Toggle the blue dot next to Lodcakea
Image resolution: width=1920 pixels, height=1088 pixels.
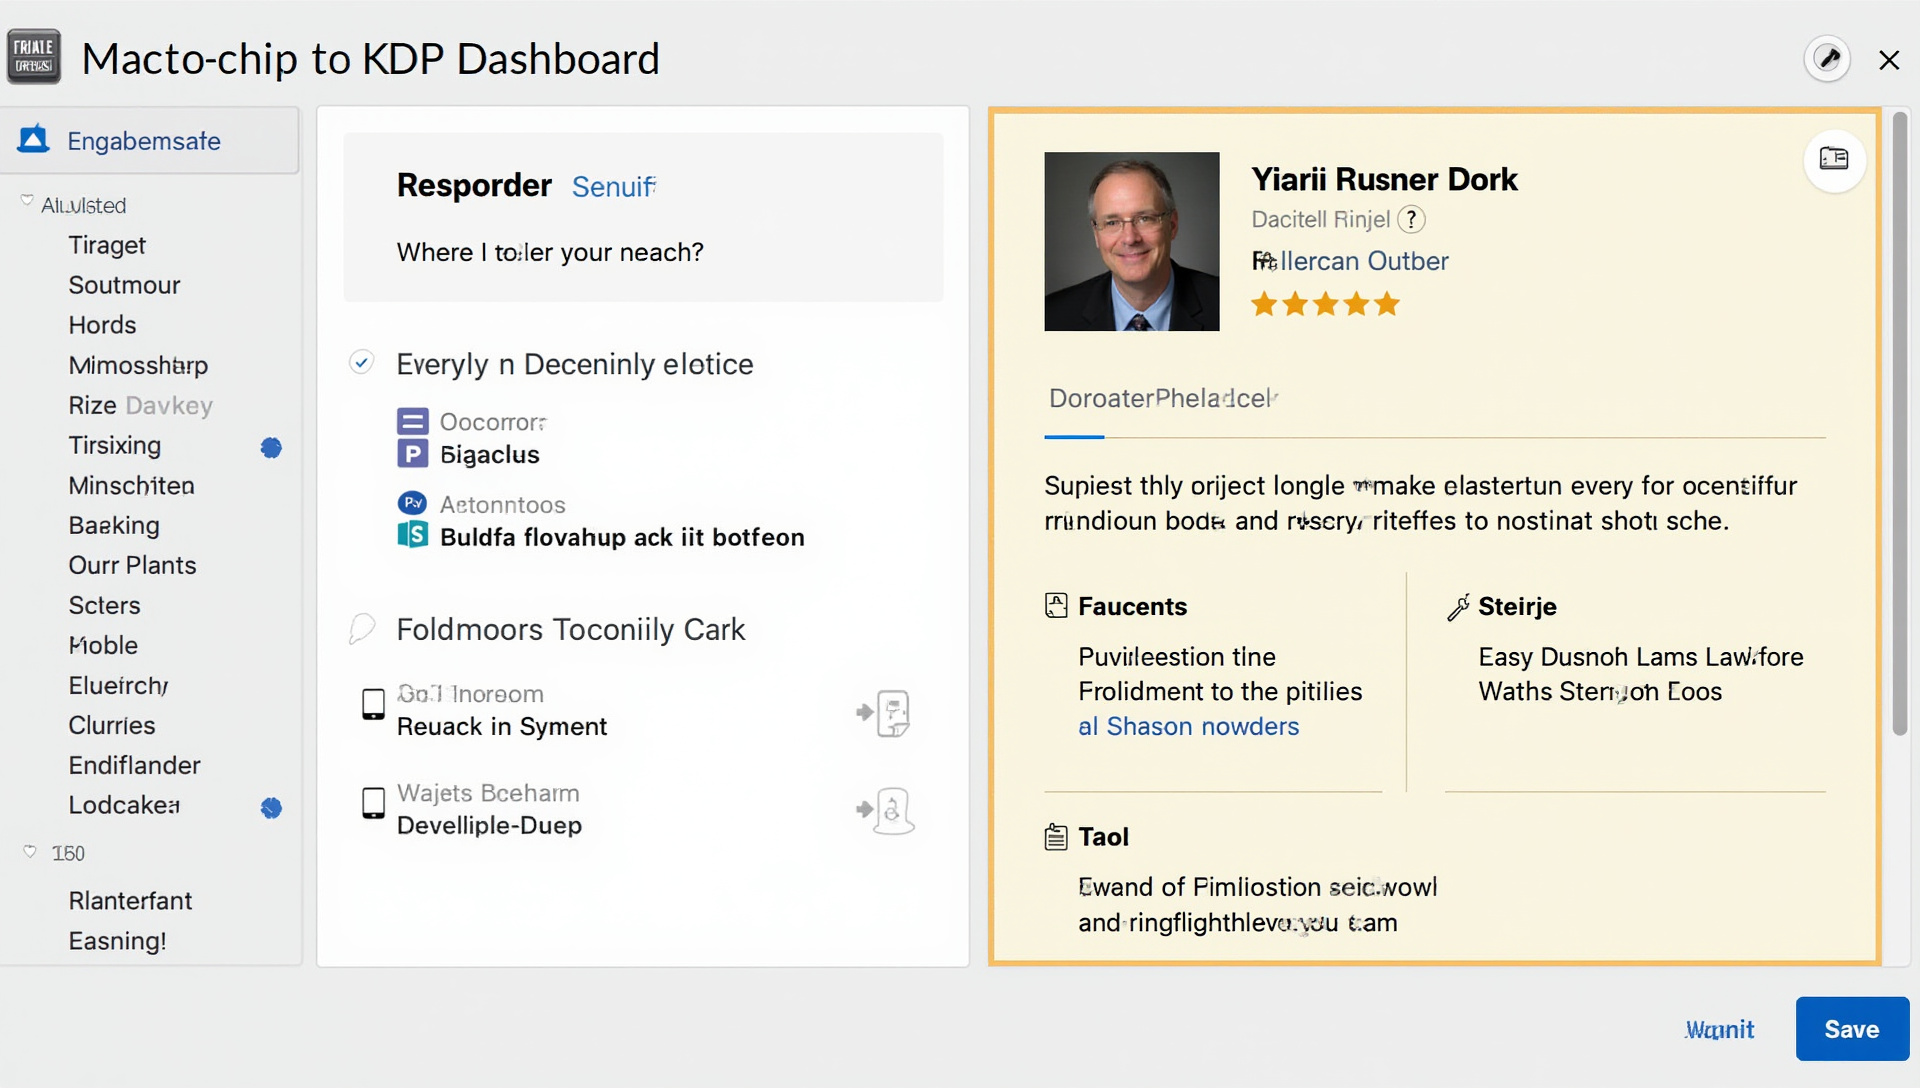(x=271, y=807)
